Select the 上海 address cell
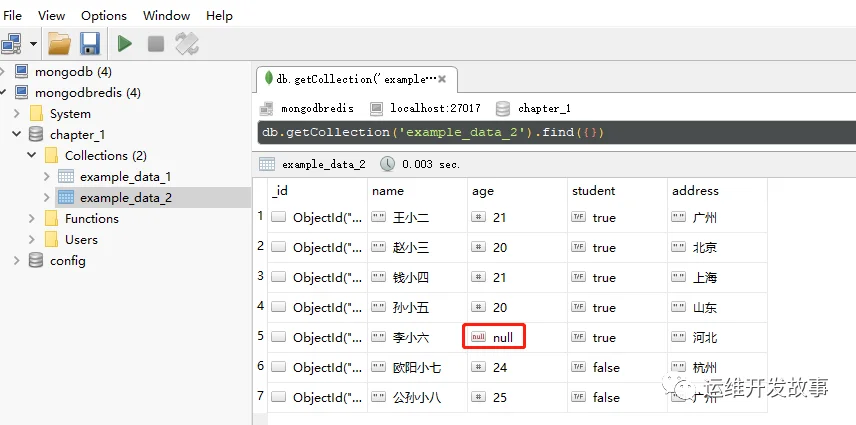 tap(717, 278)
